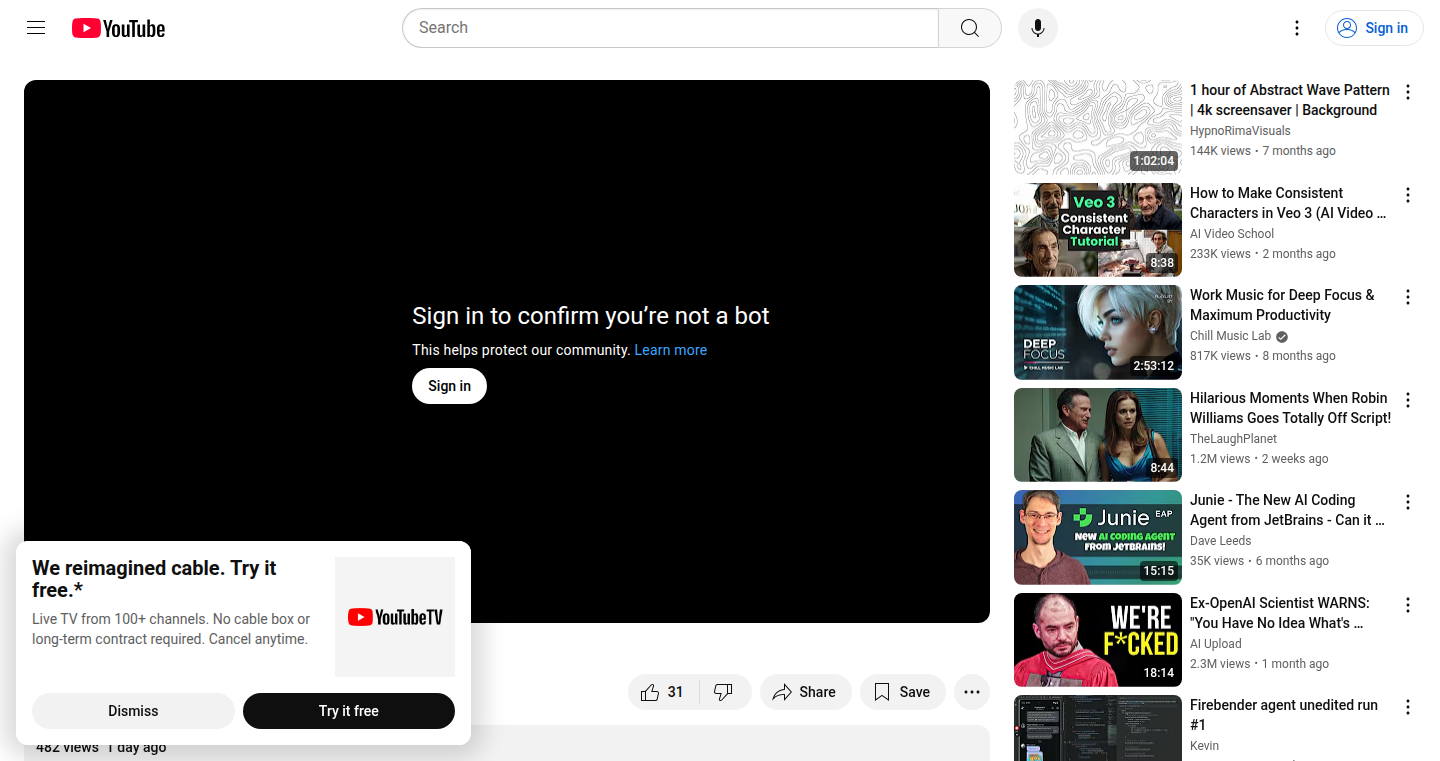Dislike the video with thumbs-down icon

click(x=724, y=692)
